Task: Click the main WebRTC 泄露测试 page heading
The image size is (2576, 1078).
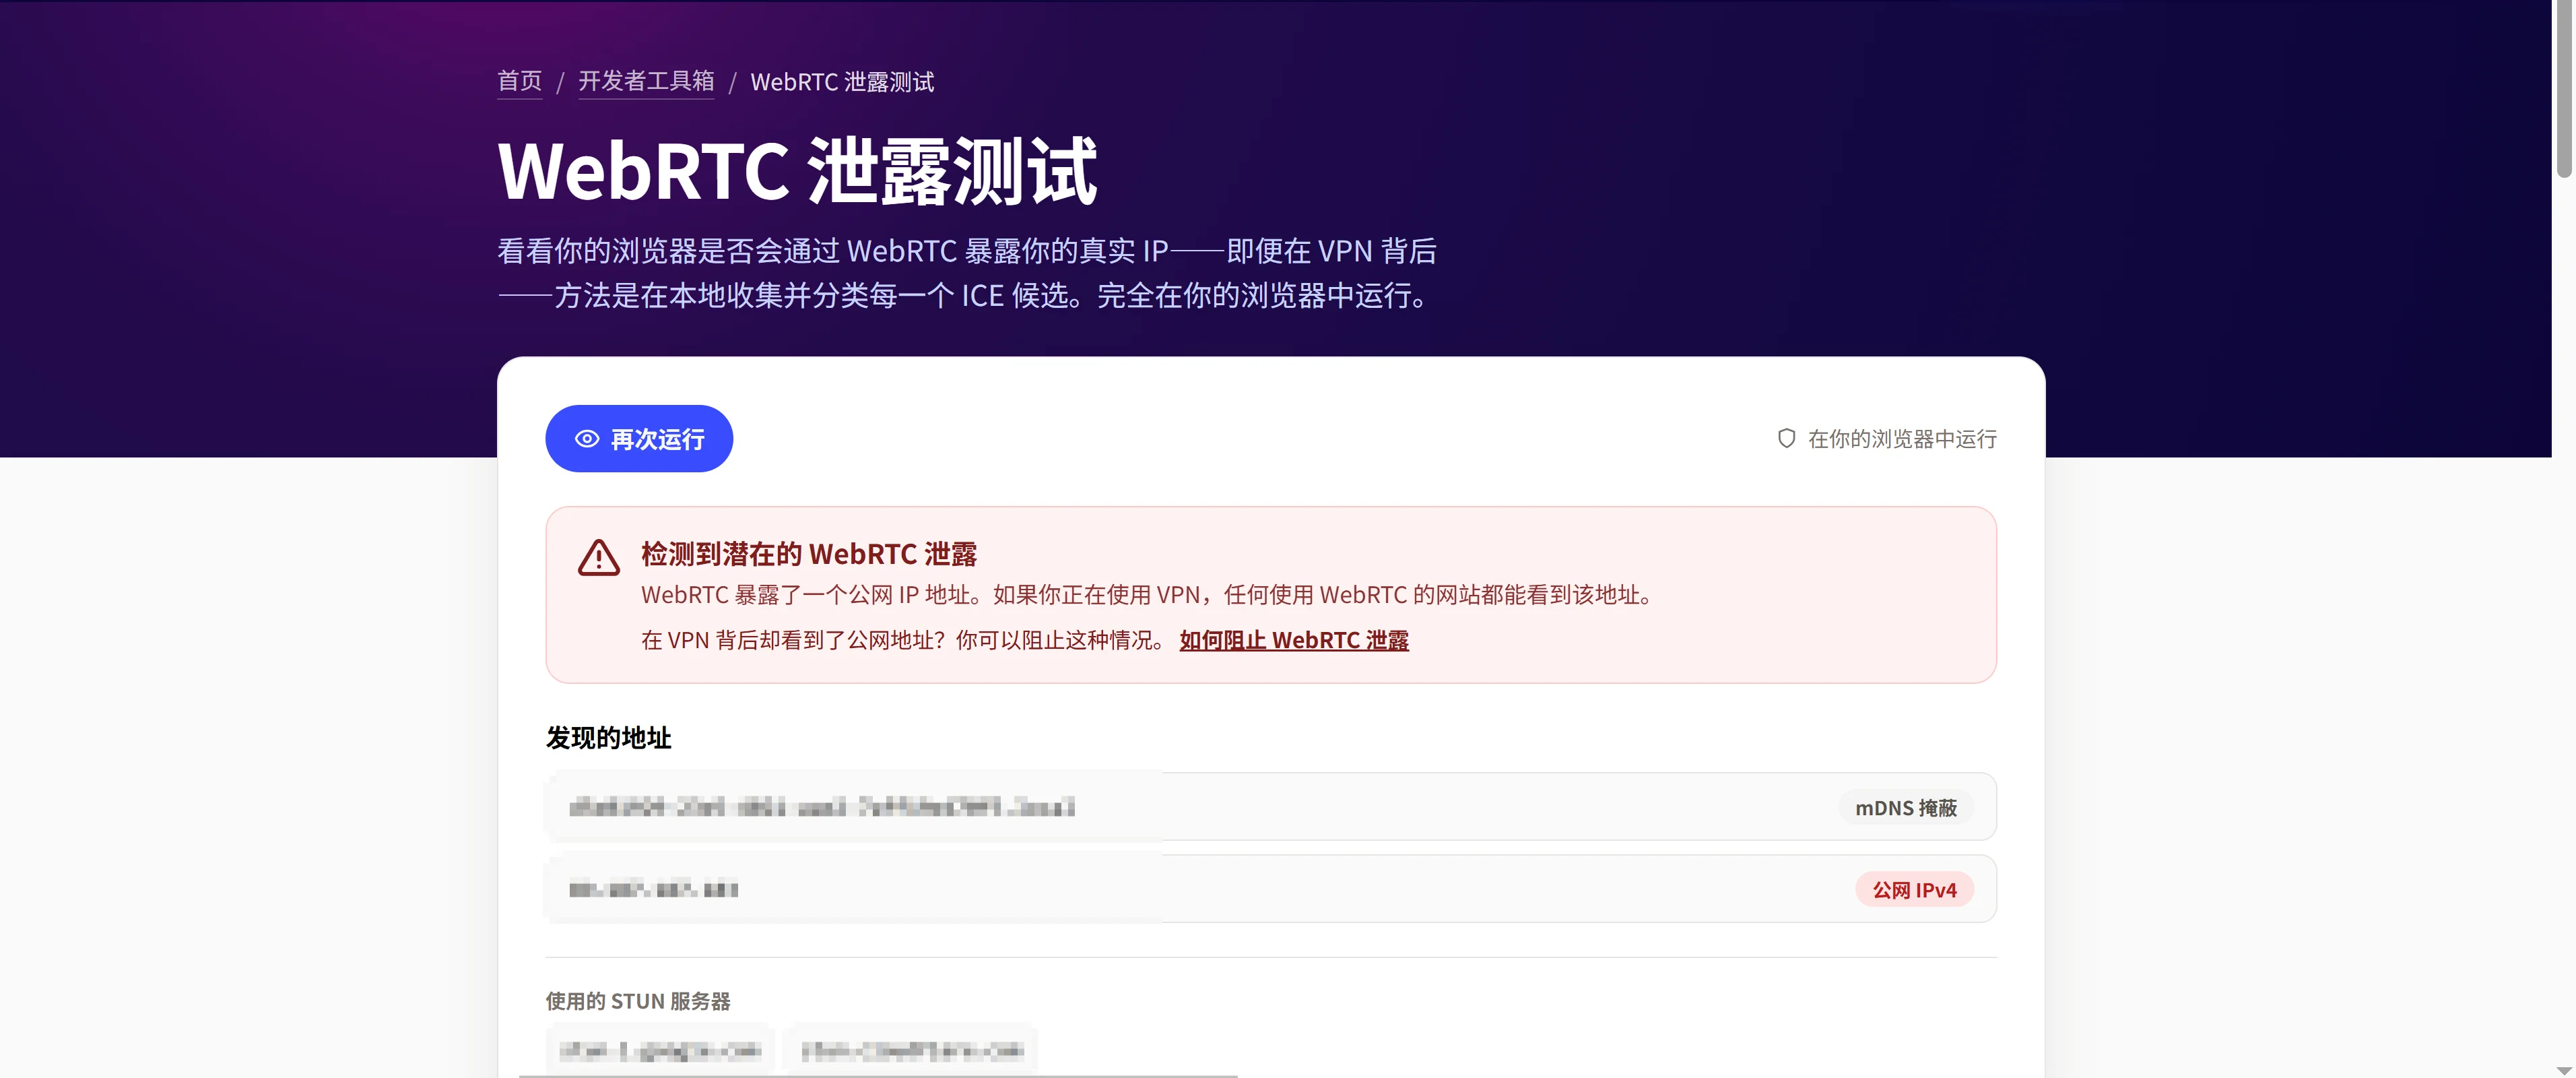Action: [x=797, y=171]
